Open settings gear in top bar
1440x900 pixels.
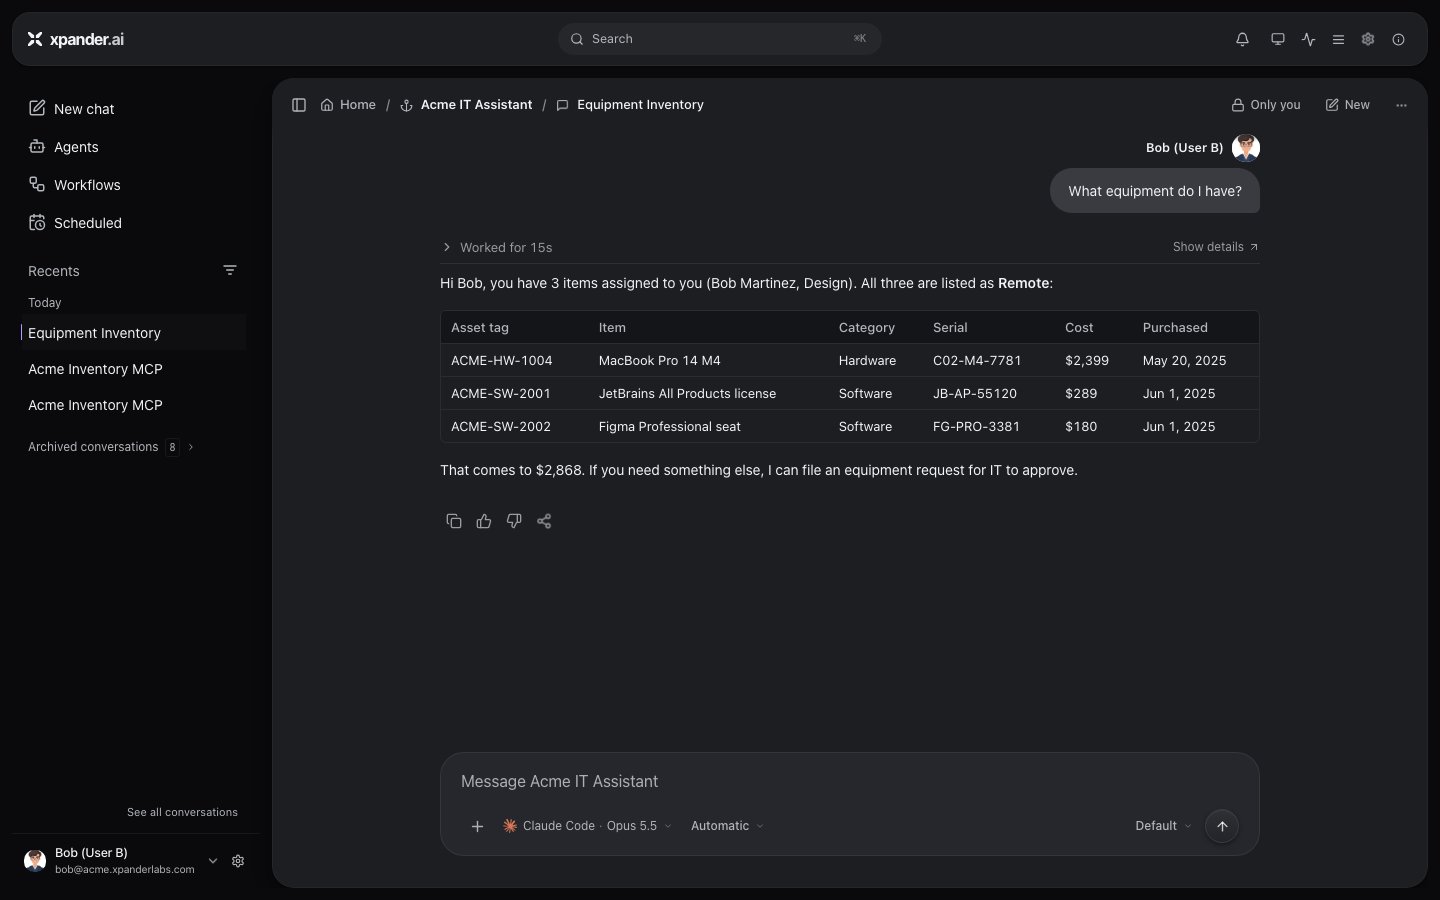[x=1368, y=39]
